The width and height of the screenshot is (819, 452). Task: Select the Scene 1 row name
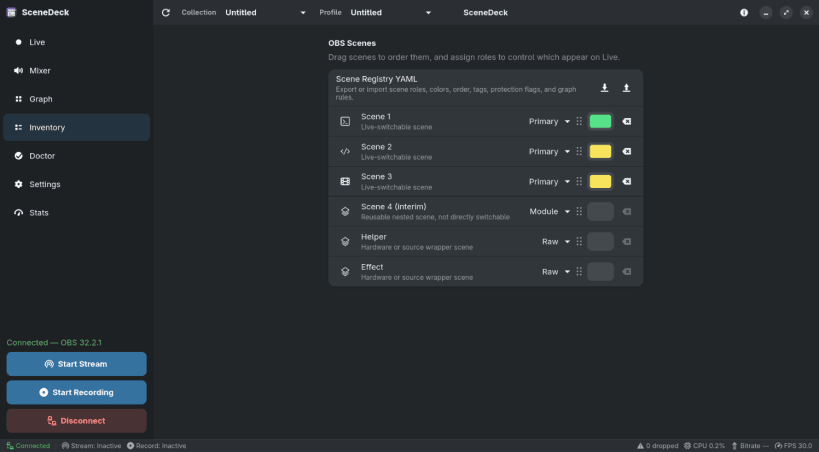coord(376,117)
